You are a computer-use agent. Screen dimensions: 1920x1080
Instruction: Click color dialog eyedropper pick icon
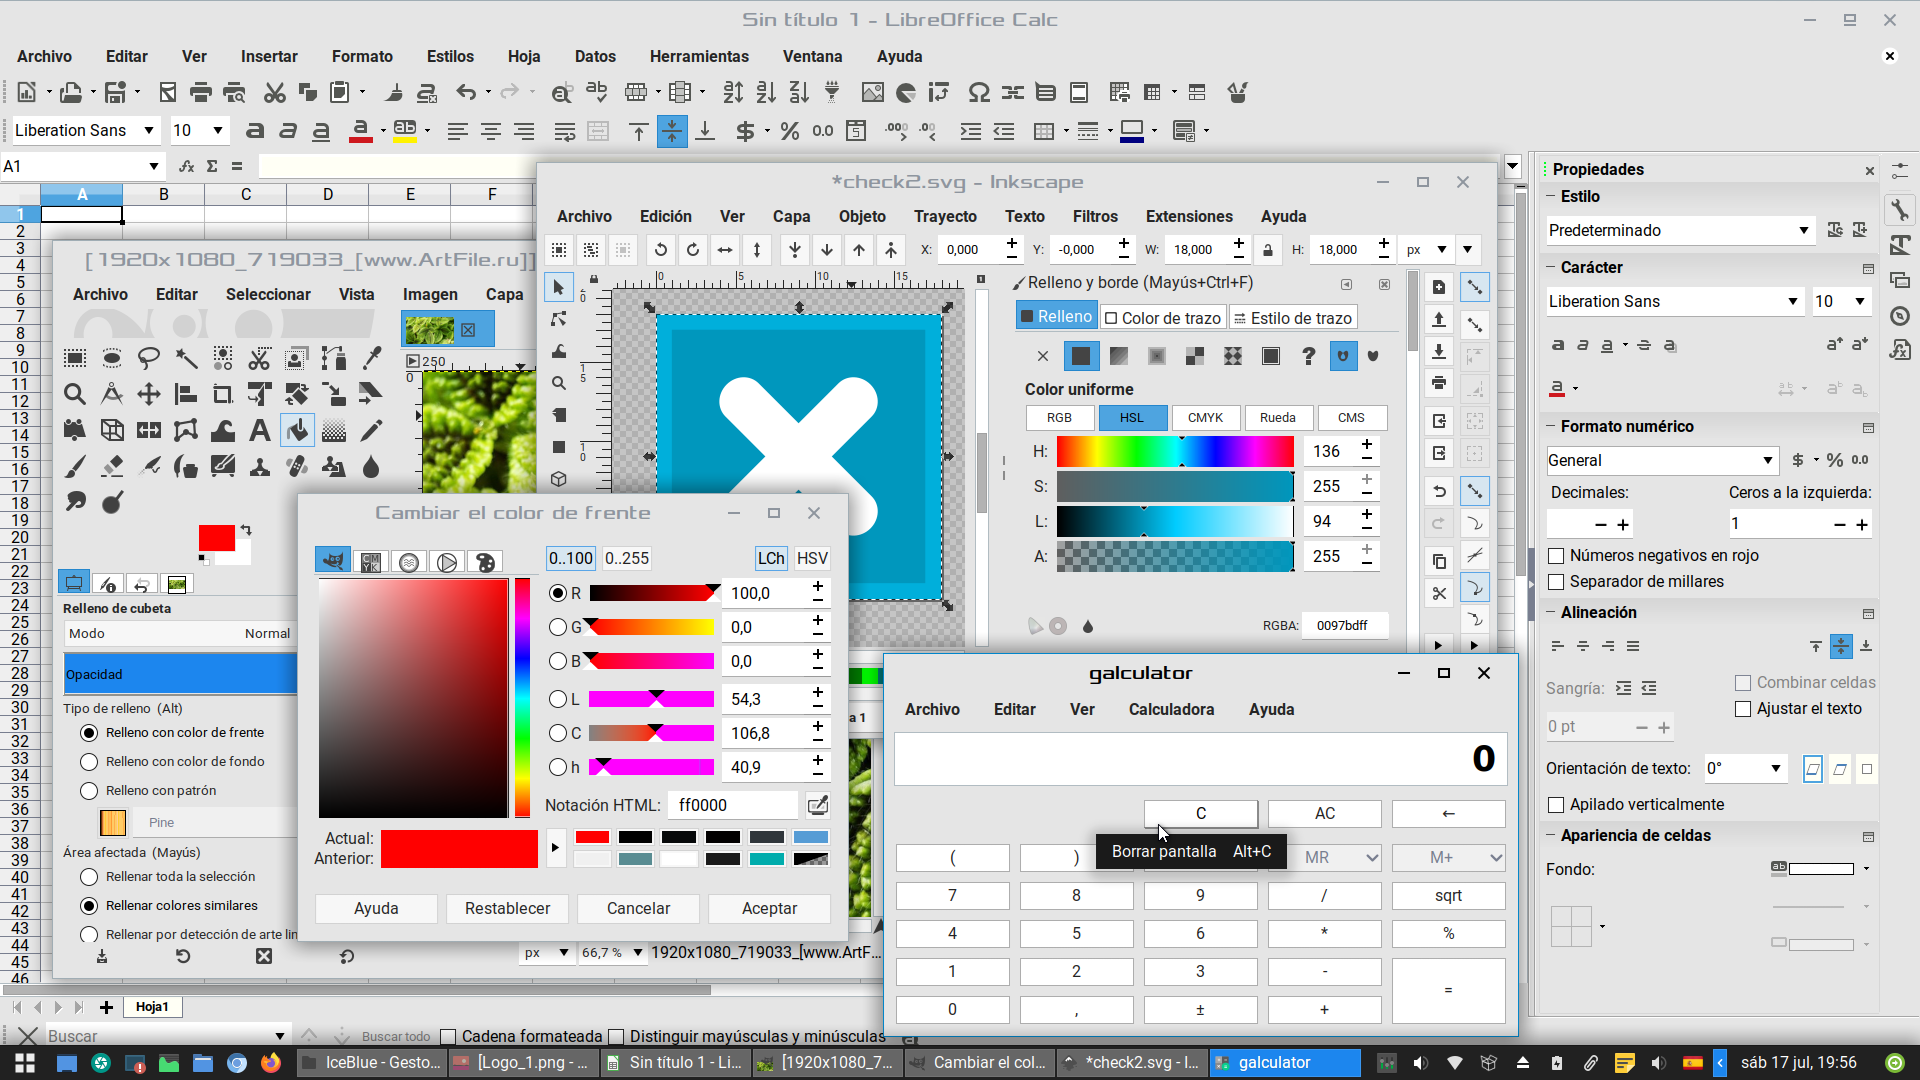817,805
